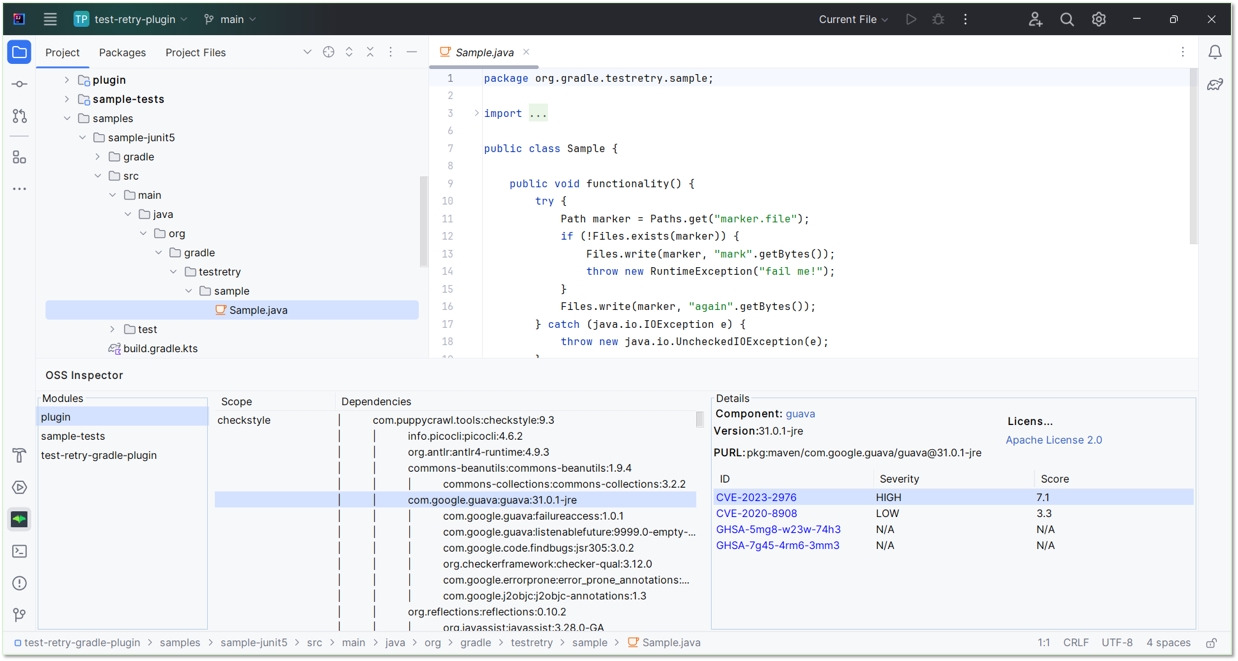This screenshot has height=661, width=1238.
Task: Open the main branch dropdown
Action: point(230,19)
